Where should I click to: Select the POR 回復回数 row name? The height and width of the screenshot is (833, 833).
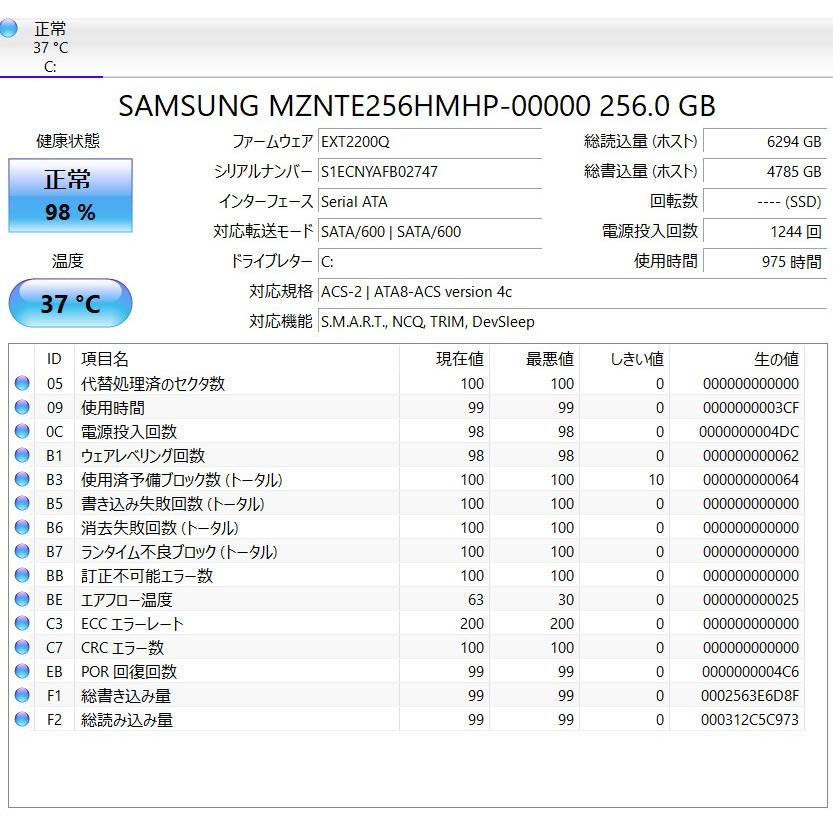pyautogui.click(x=129, y=672)
